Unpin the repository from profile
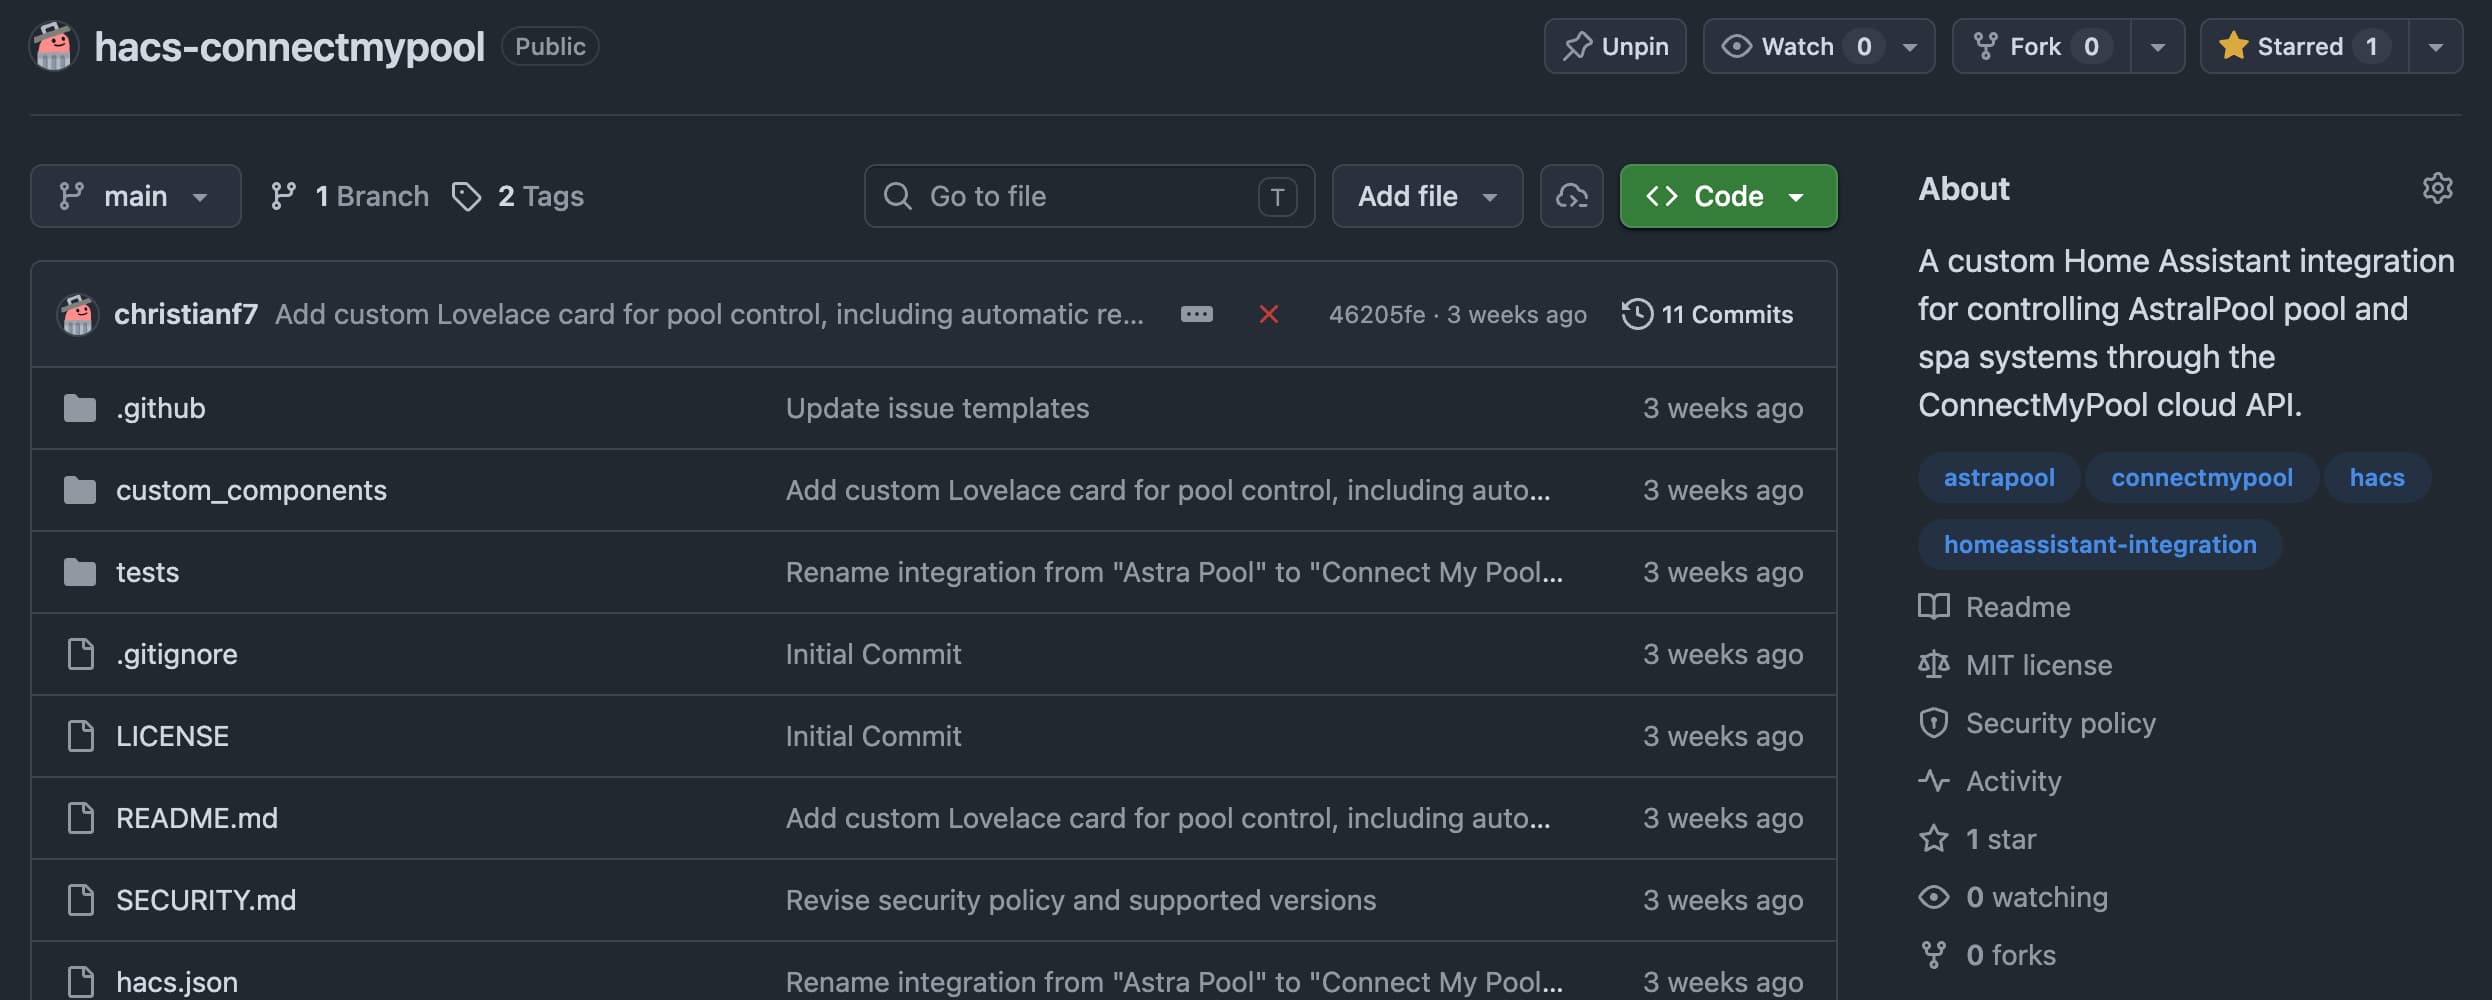This screenshot has width=2492, height=1000. pyautogui.click(x=1615, y=46)
